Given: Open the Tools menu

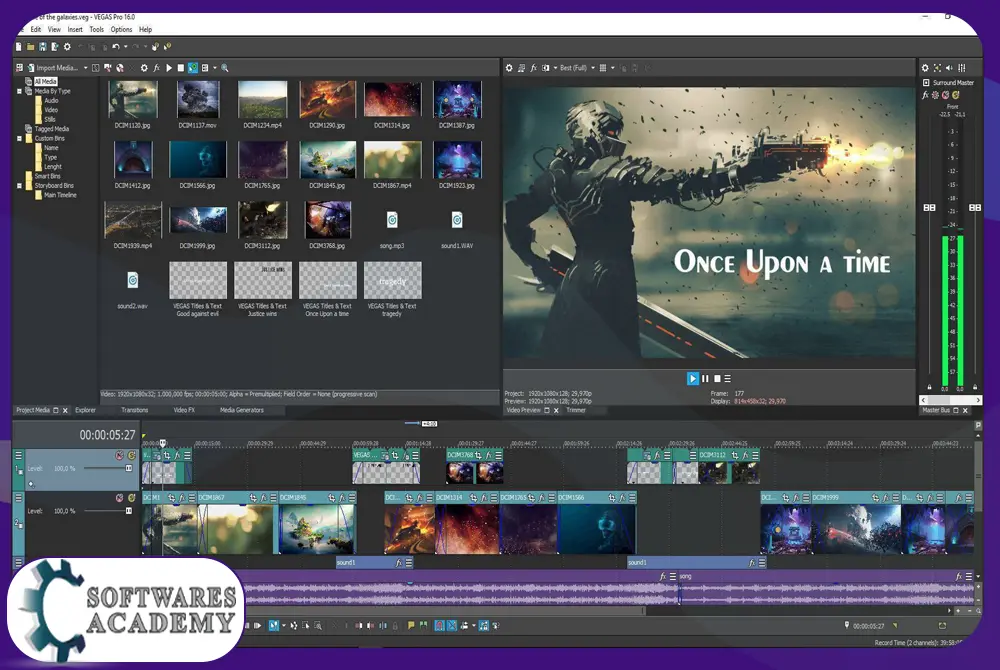Looking at the screenshot, I should tap(96, 29).
